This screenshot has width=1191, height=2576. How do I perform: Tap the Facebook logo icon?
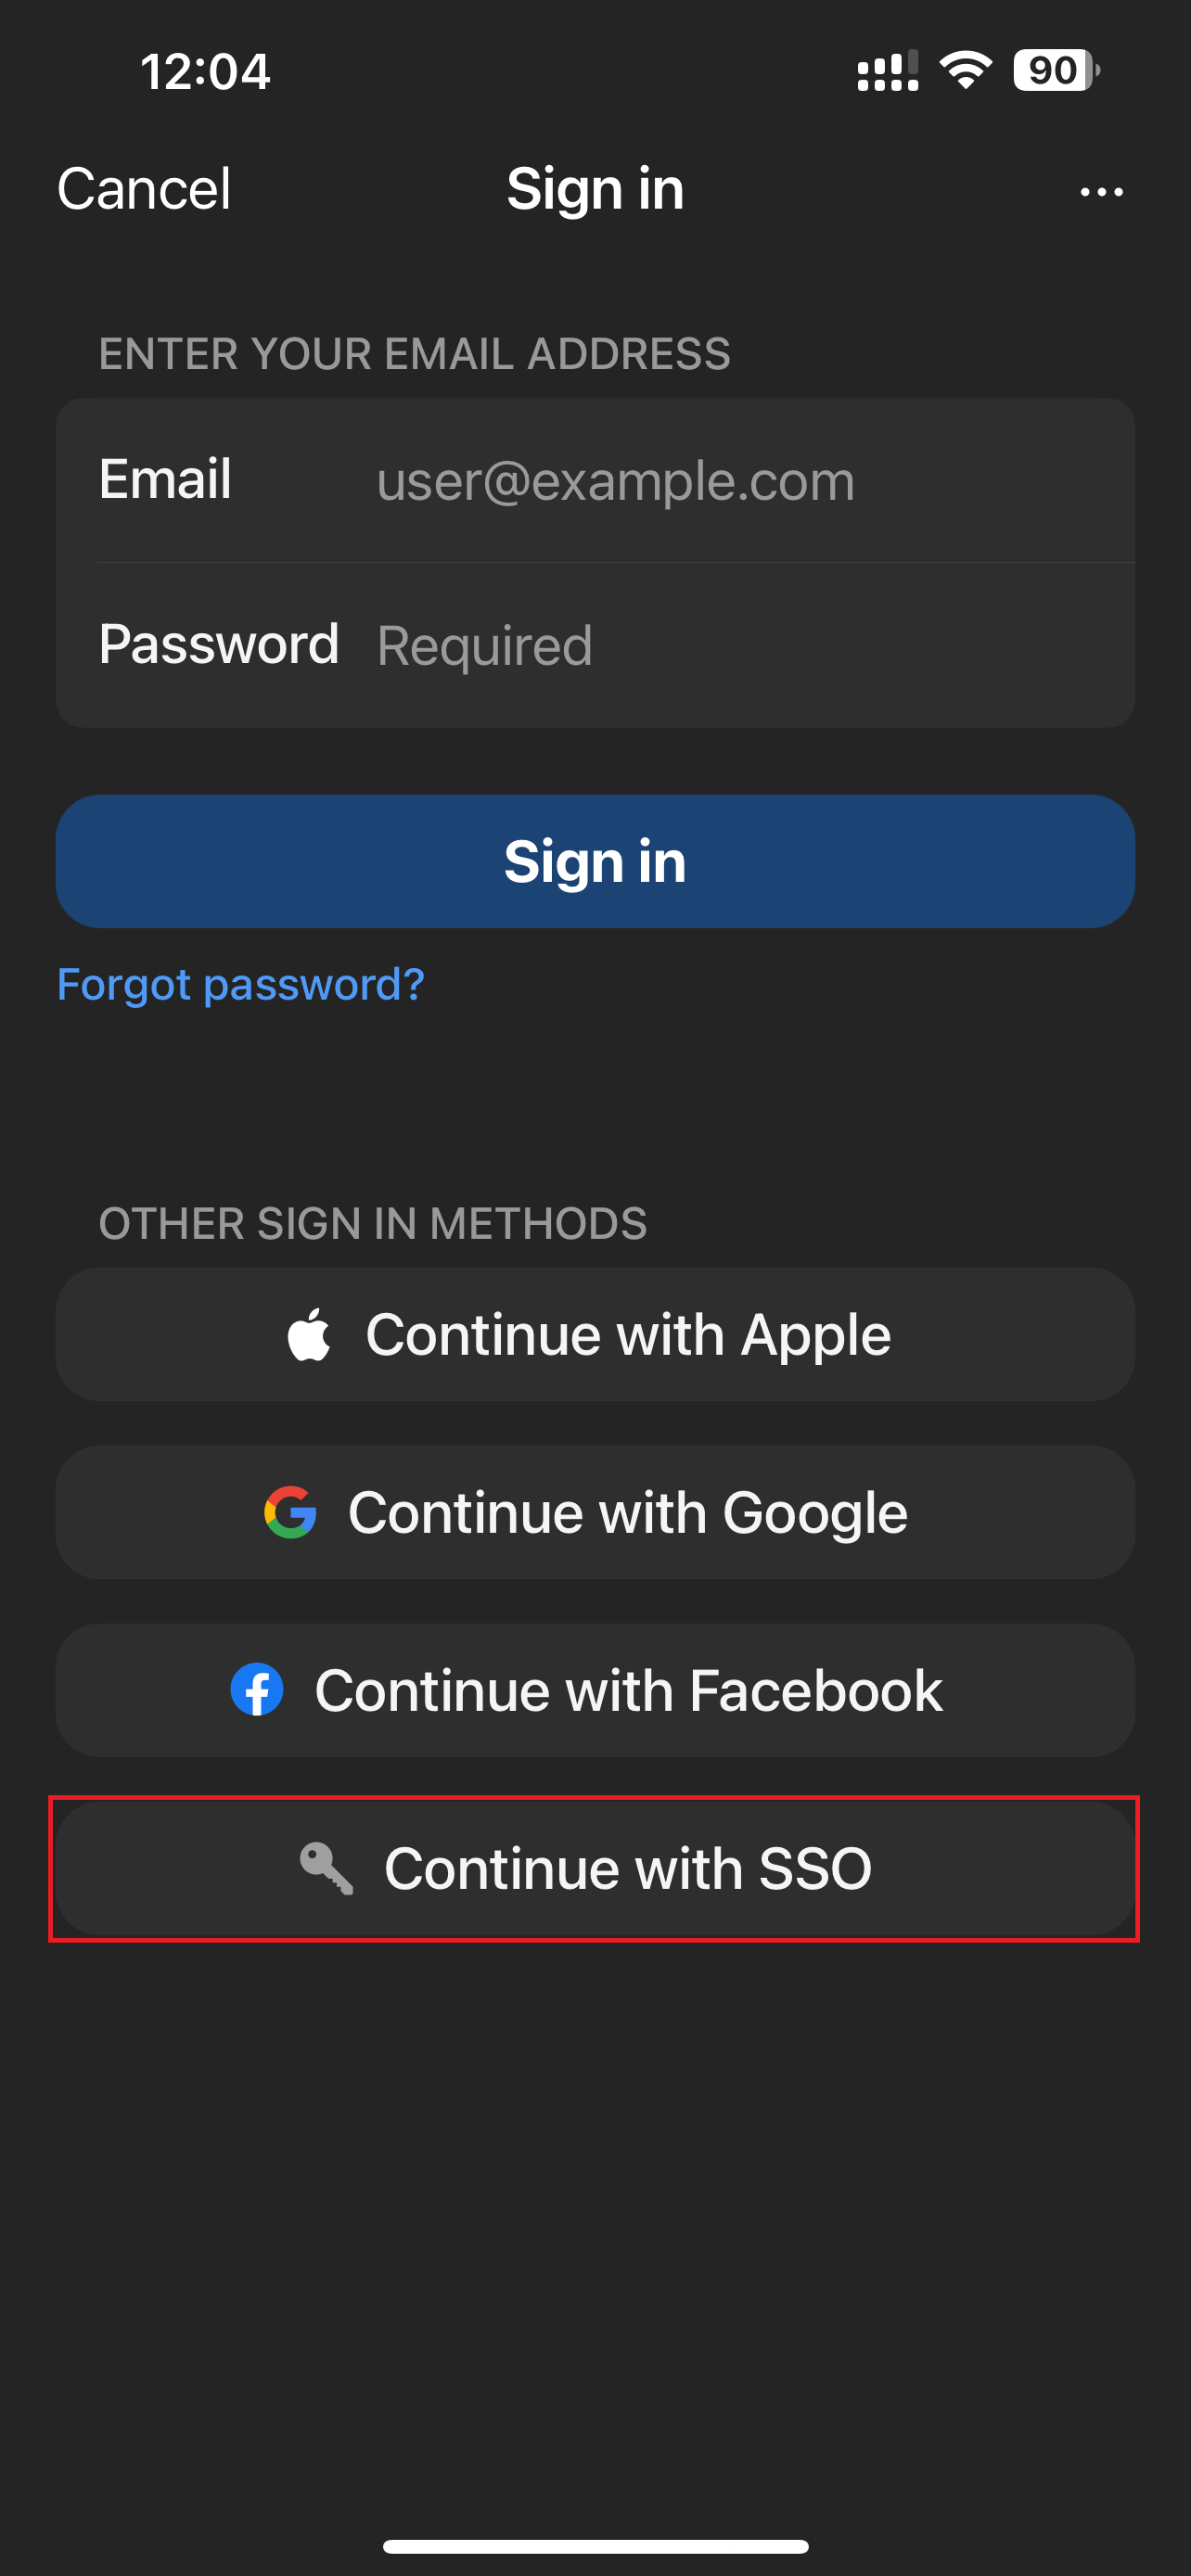(x=257, y=1690)
